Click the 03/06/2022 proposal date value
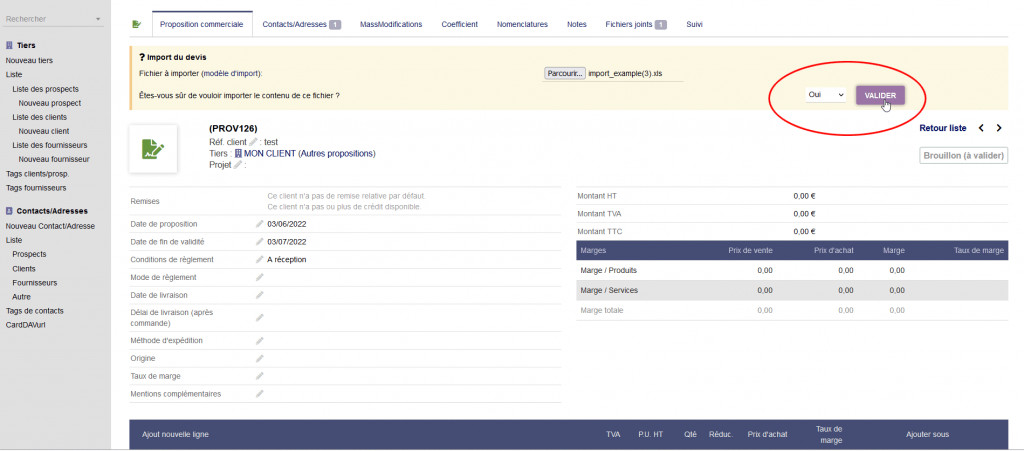 [x=287, y=224]
